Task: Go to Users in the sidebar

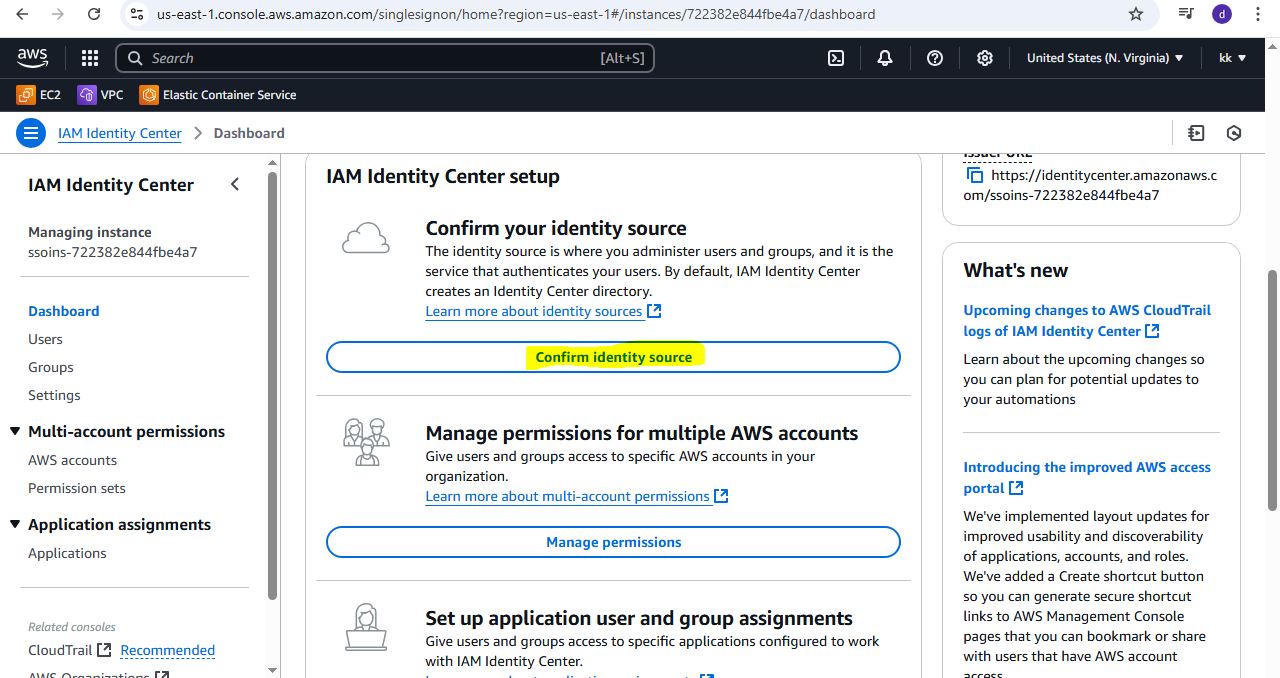Action: [45, 339]
